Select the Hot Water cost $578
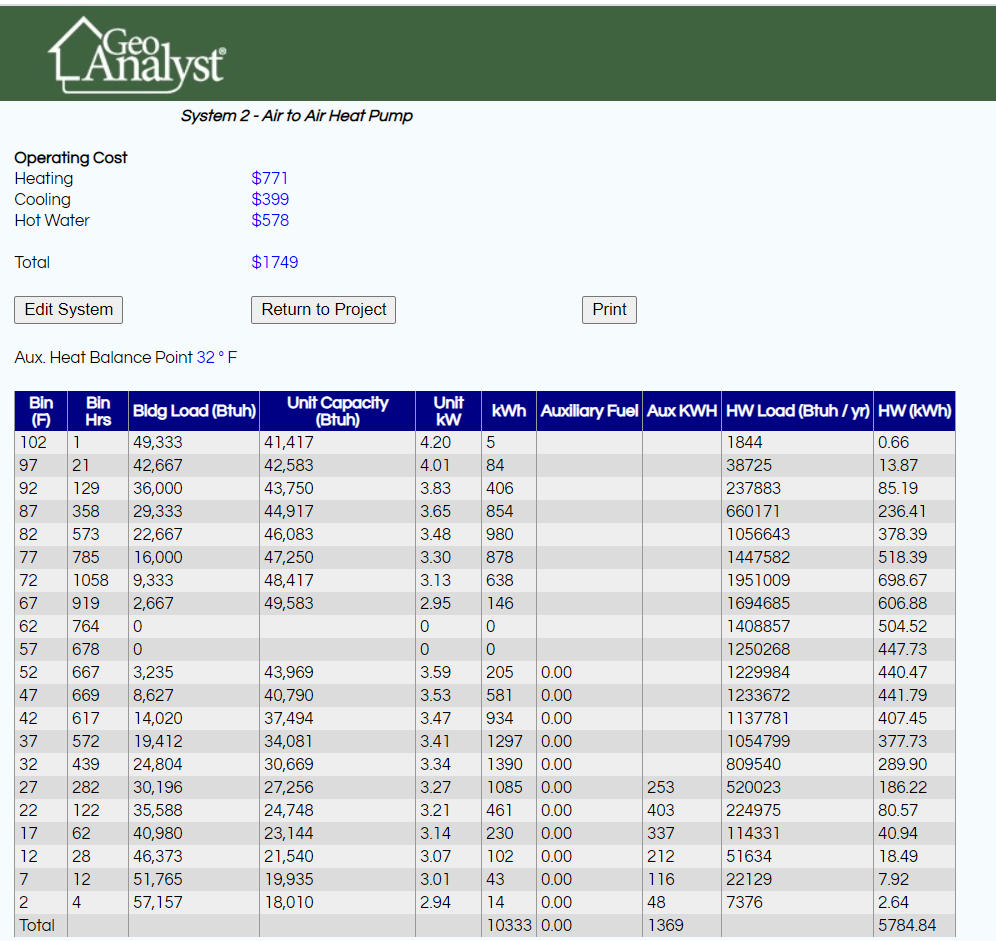The image size is (996, 941). 270,220
